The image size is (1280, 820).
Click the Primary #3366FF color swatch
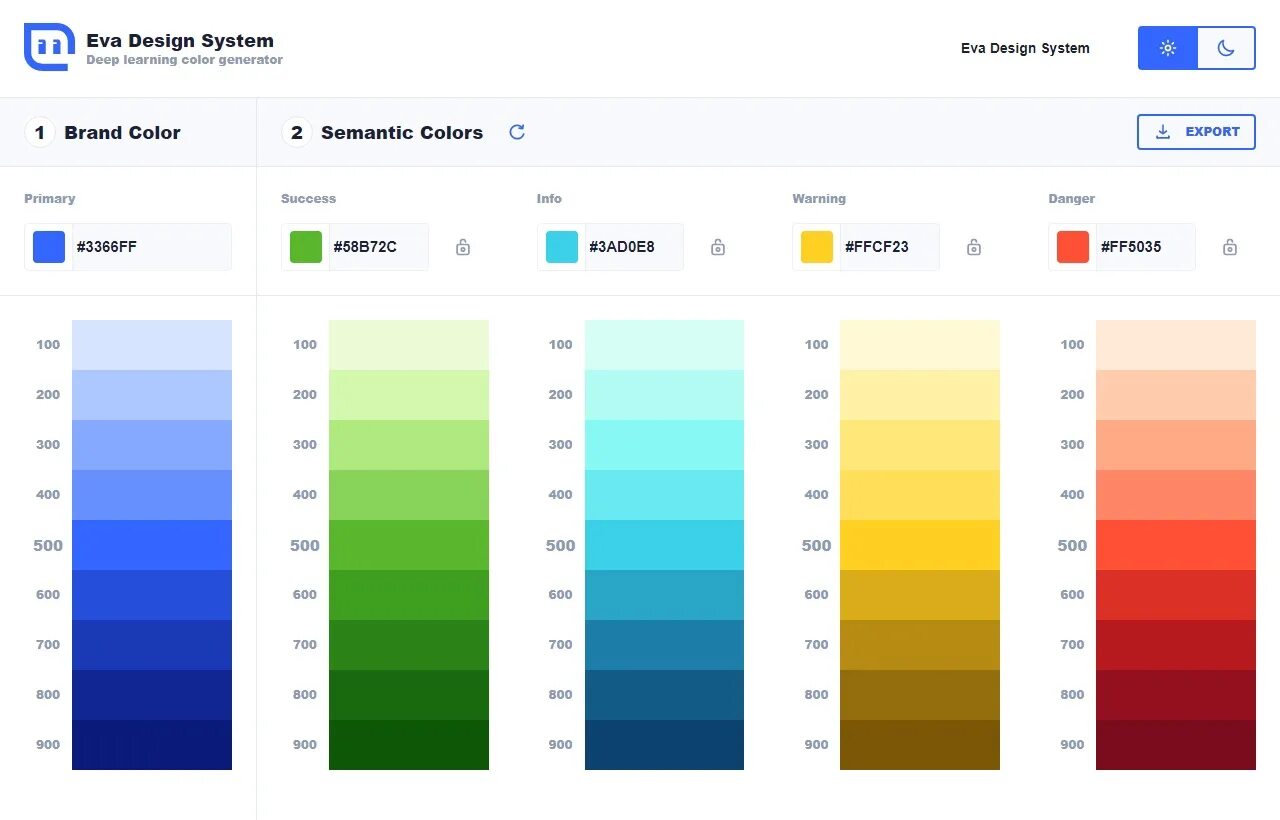click(x=49, y=247)
